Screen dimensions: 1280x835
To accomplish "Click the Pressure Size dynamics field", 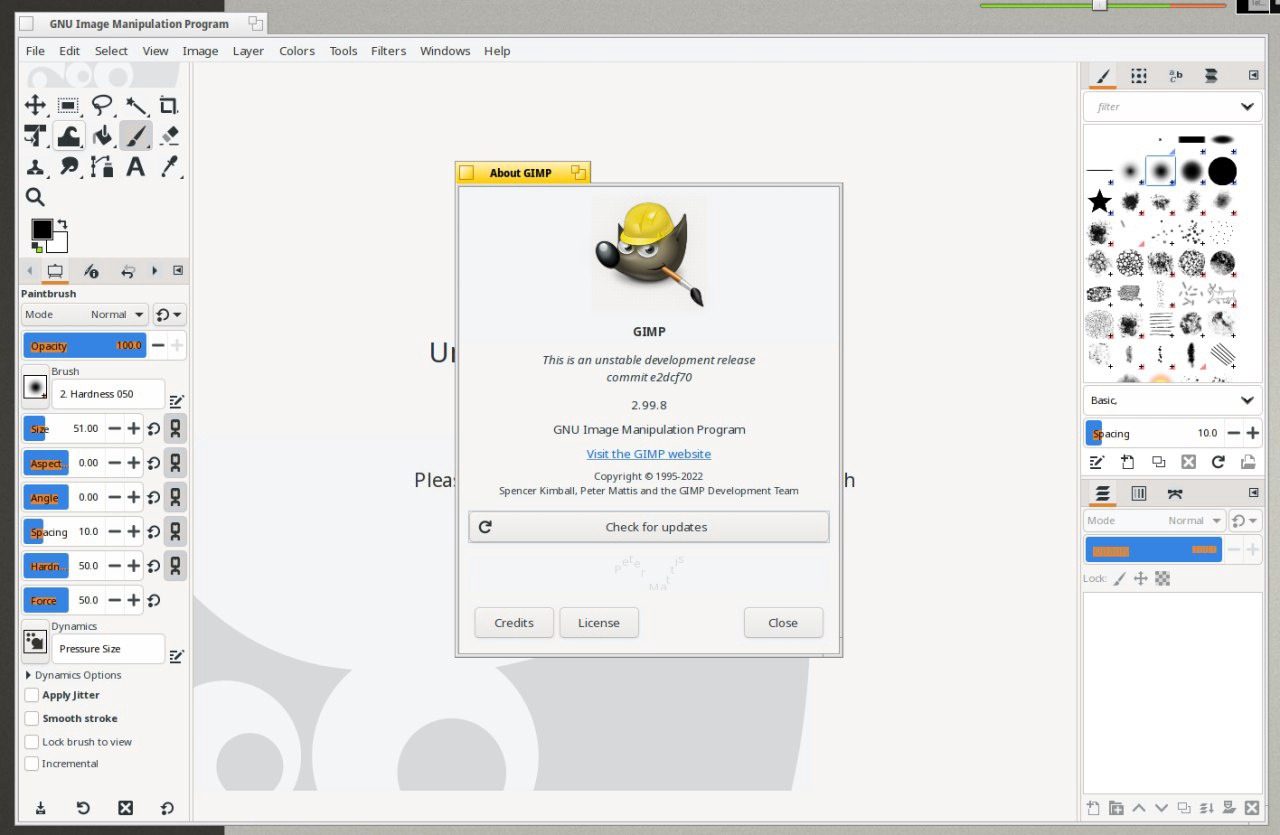I will [x=108, y=649].
